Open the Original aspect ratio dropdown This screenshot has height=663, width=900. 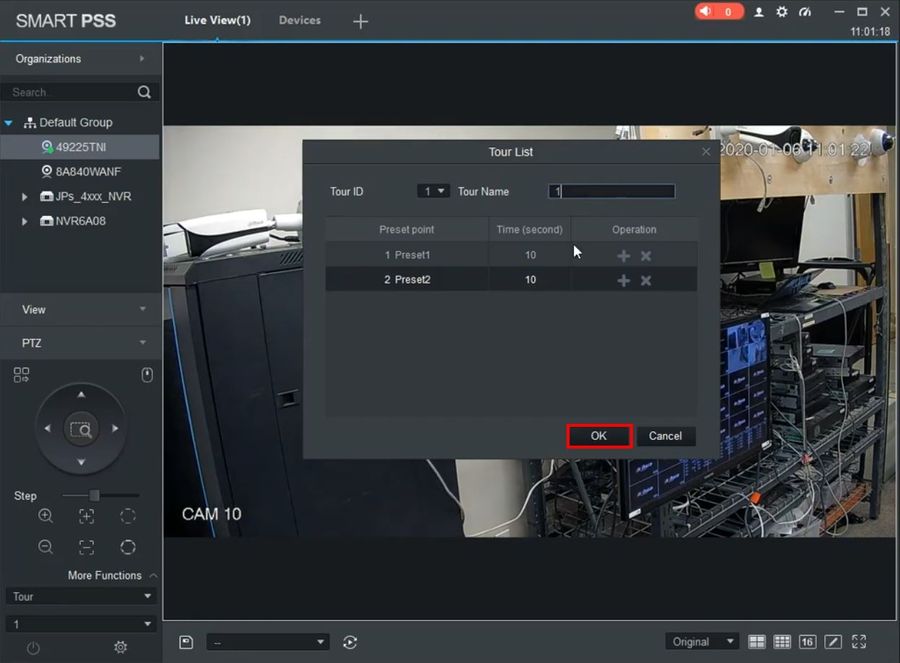click(x=702, y=642)
